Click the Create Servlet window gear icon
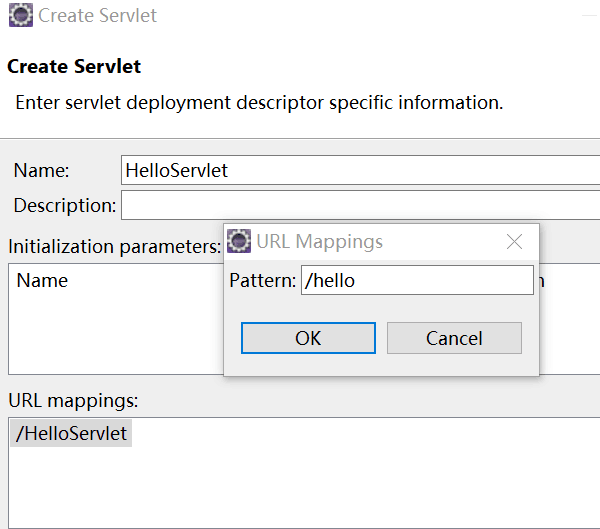The width and height of the screenshot is (600, 529). tap(21, 15)
